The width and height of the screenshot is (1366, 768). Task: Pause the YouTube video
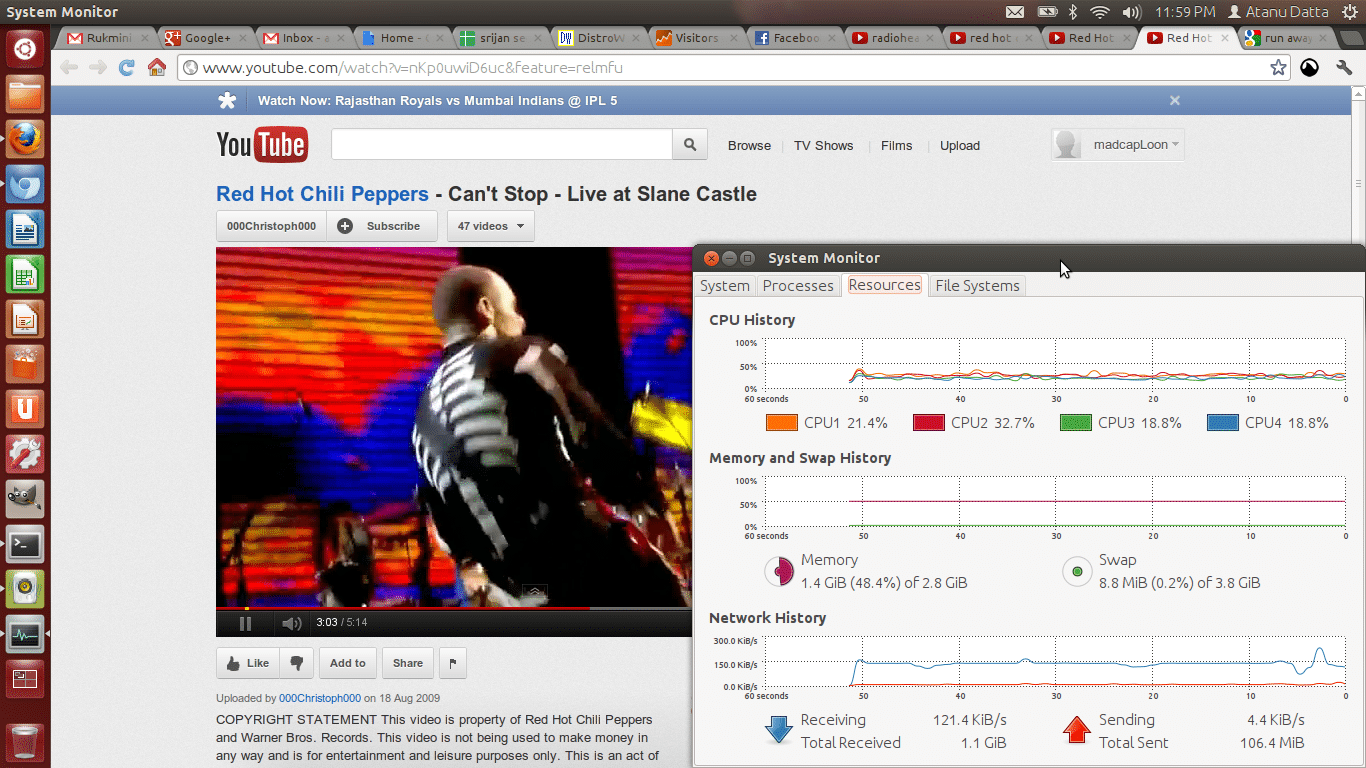point(246,623)
